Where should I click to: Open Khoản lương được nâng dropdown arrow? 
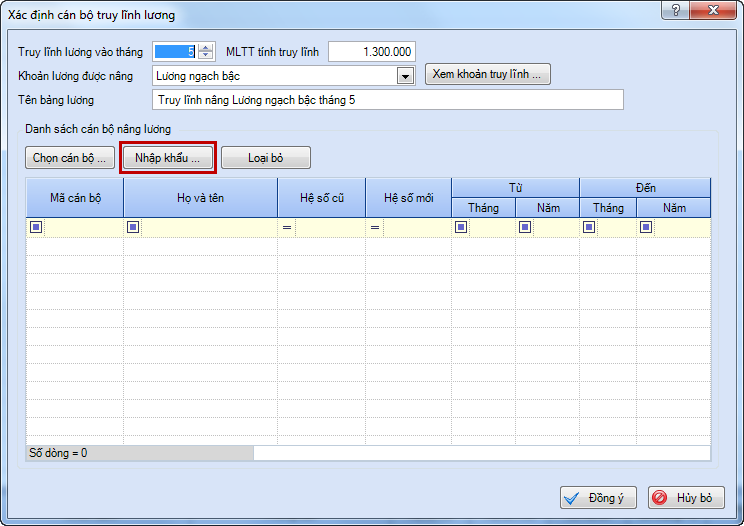pos(405,76)
